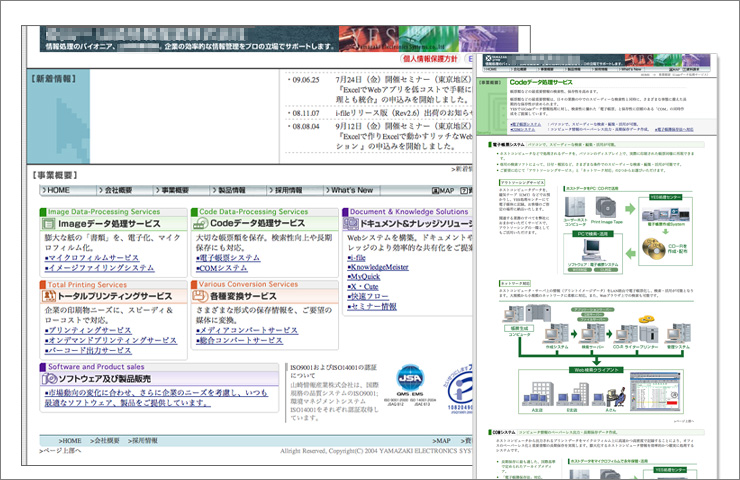The image size is (740, 480).
Task: Open メディアコンバートサービス link
Action: point(247,330)
